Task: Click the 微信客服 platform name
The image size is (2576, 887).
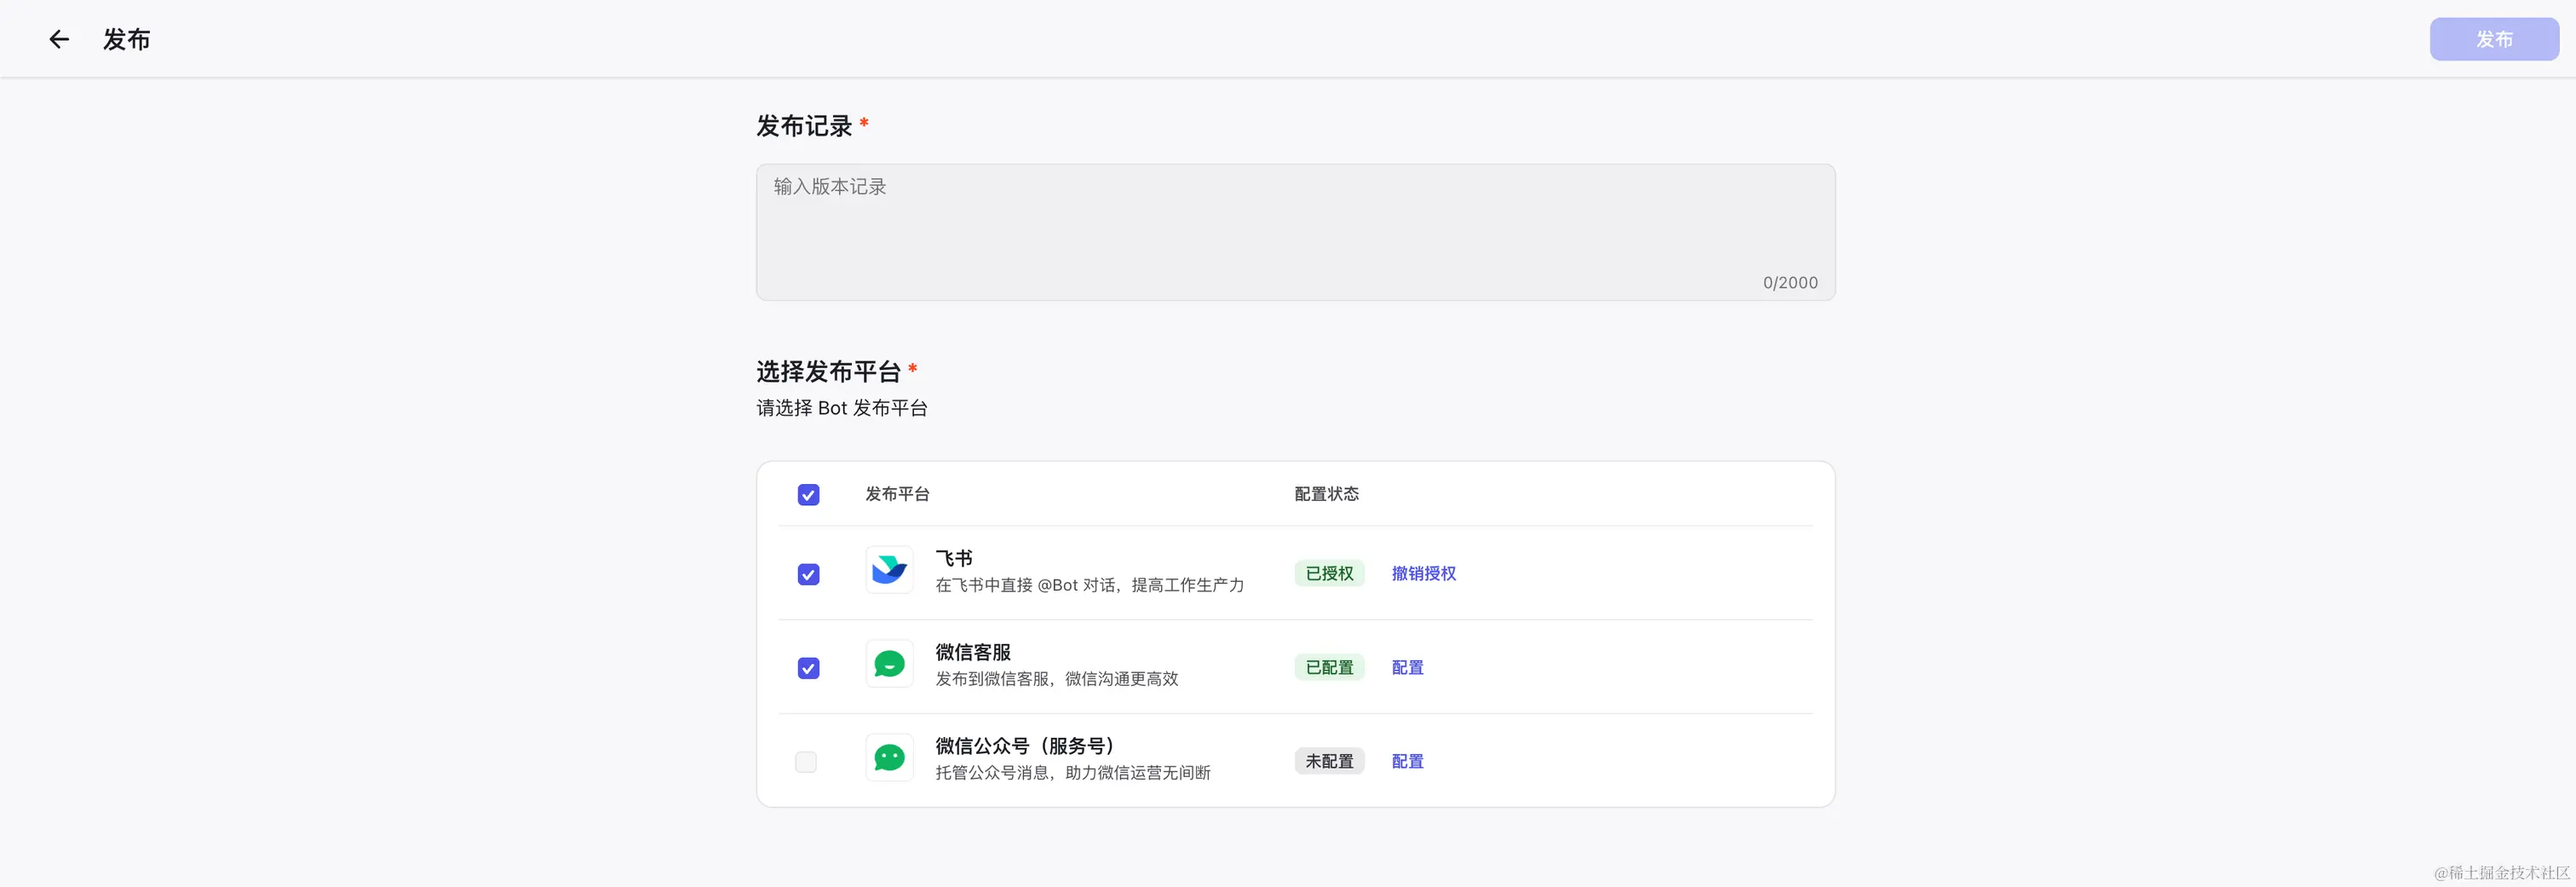Action: click(973, 652)
